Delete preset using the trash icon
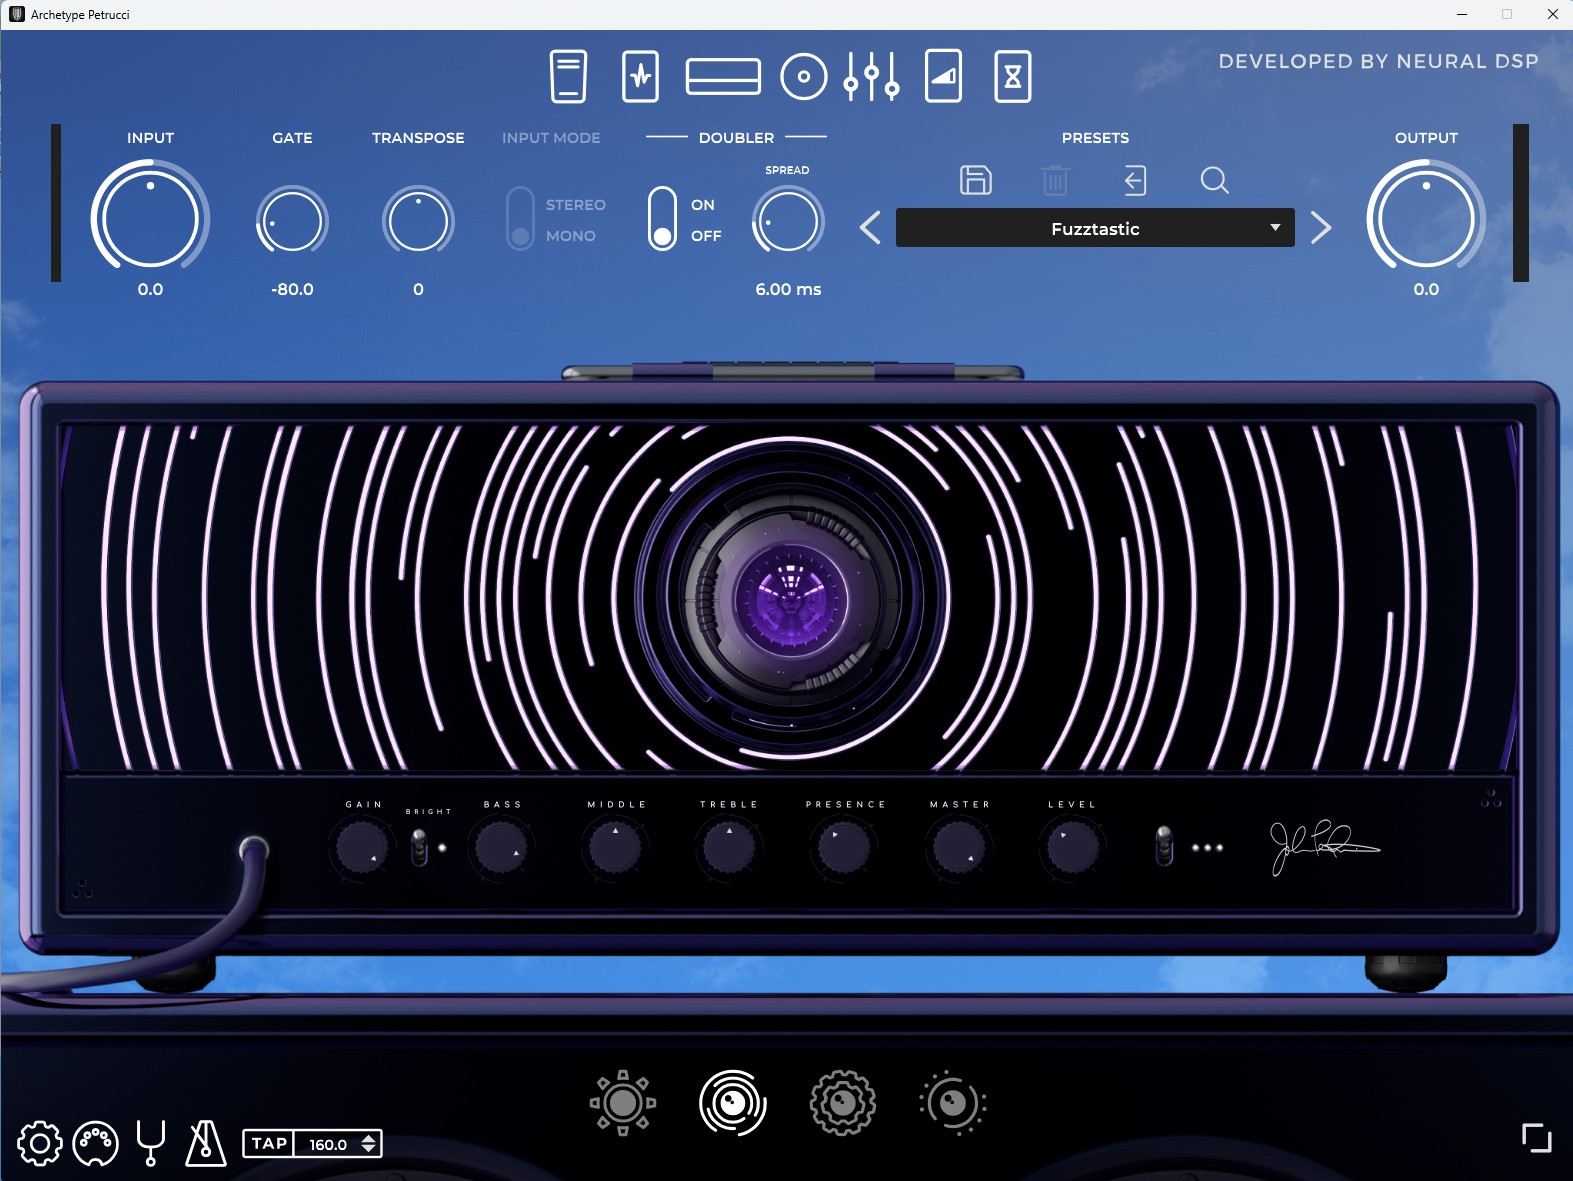This screenshot has height=1181, width=1573. [x=1055, y=180]
